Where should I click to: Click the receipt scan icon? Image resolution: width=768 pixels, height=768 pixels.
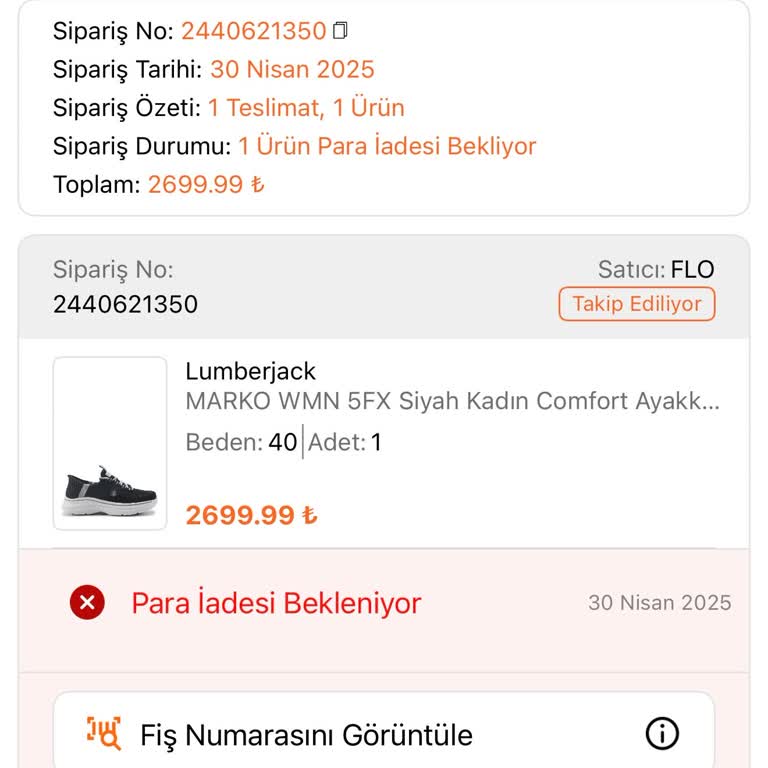tap(104, 734)
